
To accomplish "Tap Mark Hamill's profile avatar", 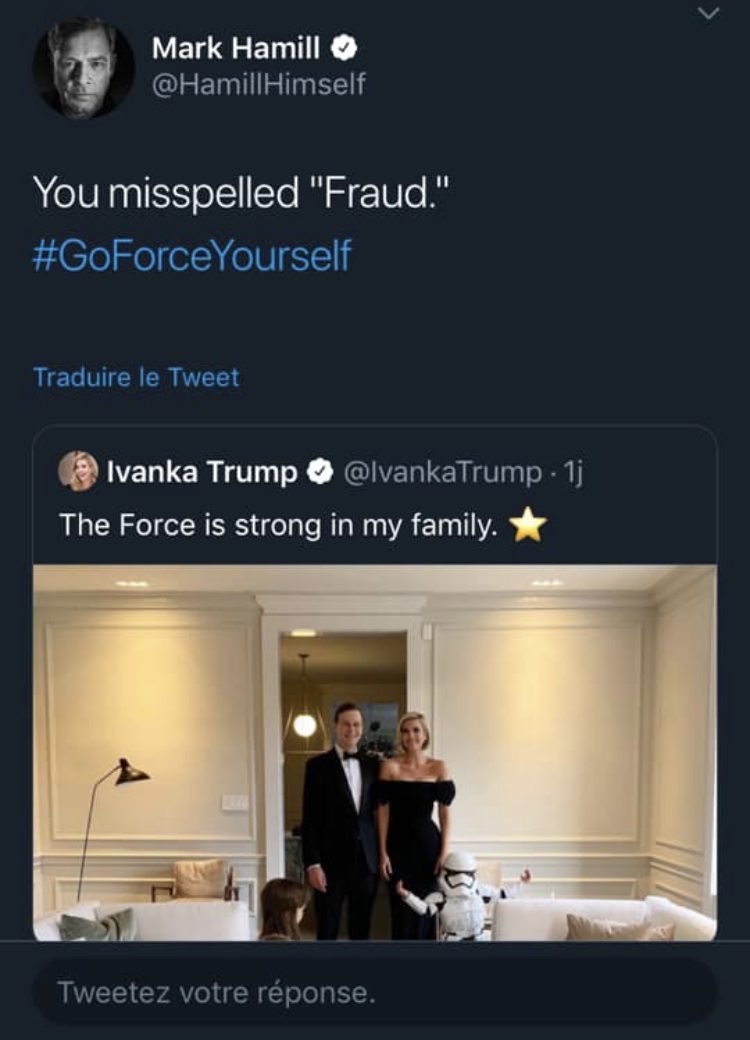I will 83,69.
